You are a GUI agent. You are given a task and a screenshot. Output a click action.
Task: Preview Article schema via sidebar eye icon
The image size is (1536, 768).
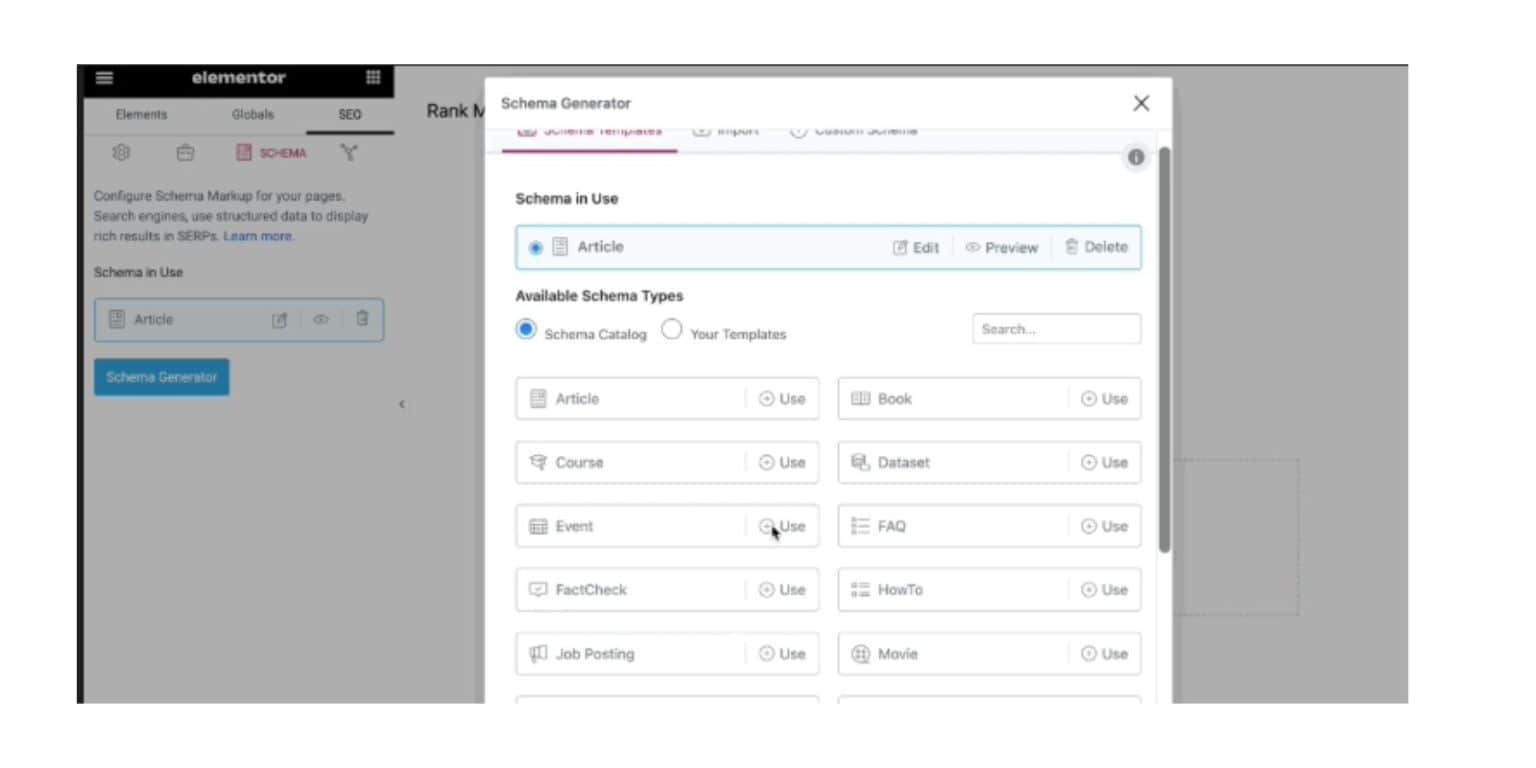321,320
